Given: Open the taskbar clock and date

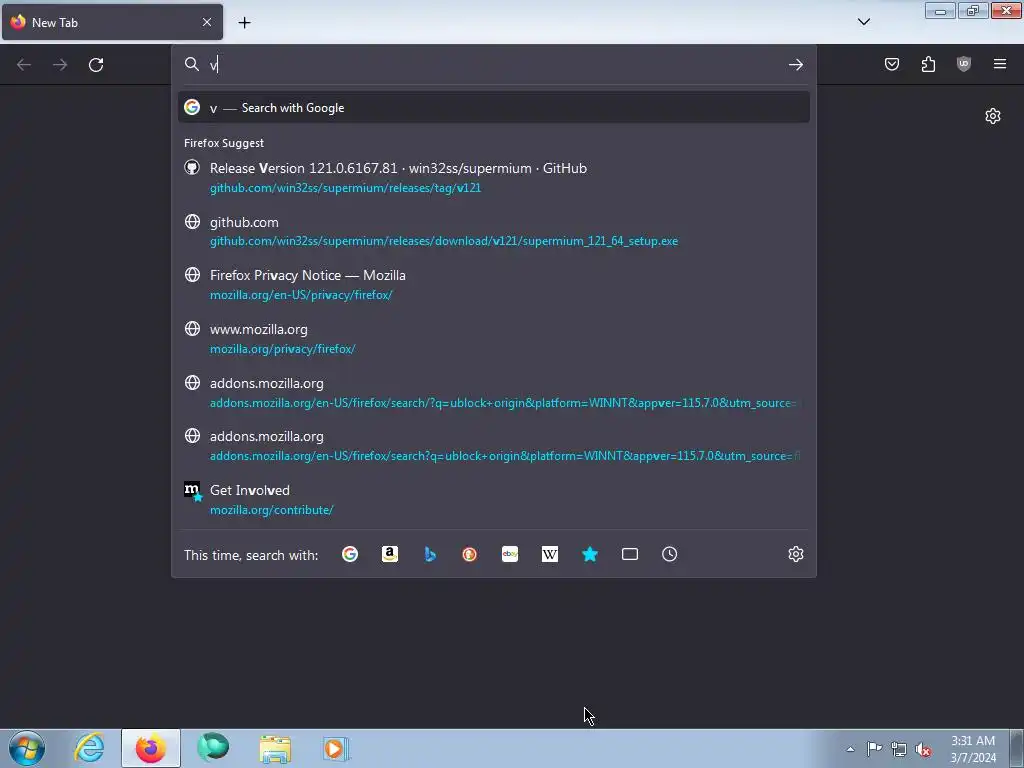Looking at the screenshot, I should [x=973, y=749].
